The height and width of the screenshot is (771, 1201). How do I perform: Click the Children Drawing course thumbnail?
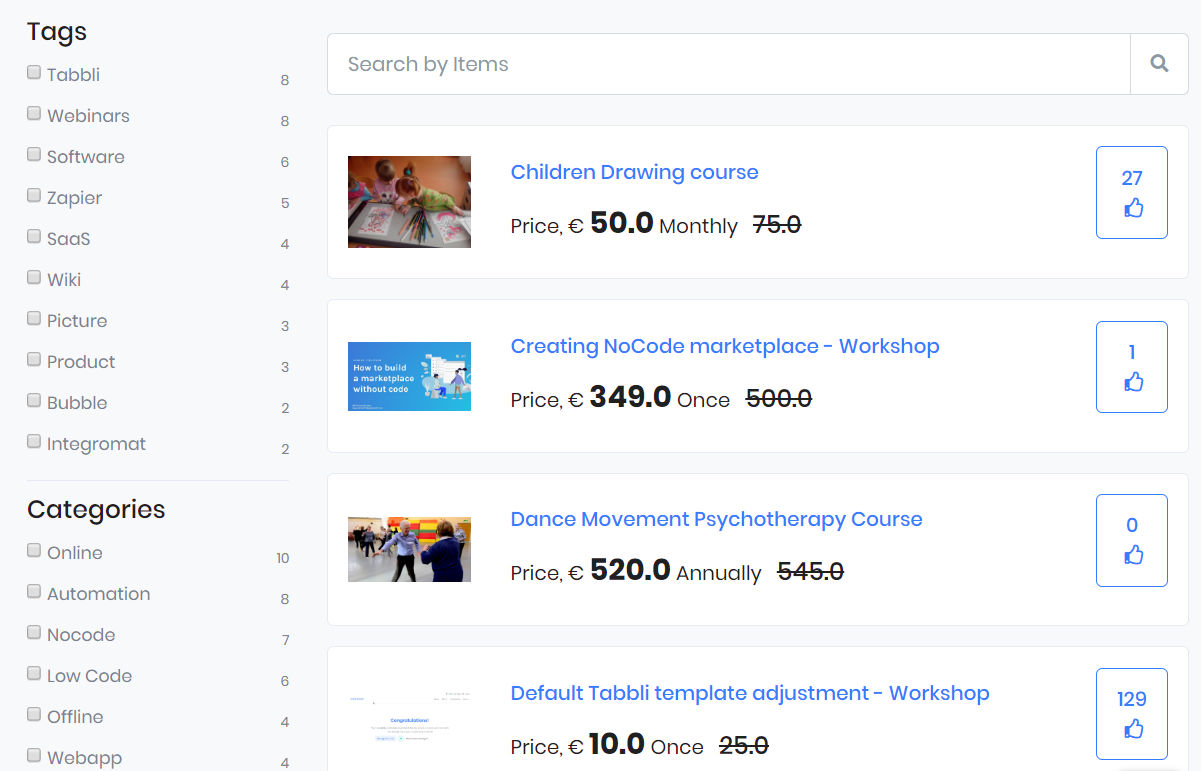pos(409,202)
